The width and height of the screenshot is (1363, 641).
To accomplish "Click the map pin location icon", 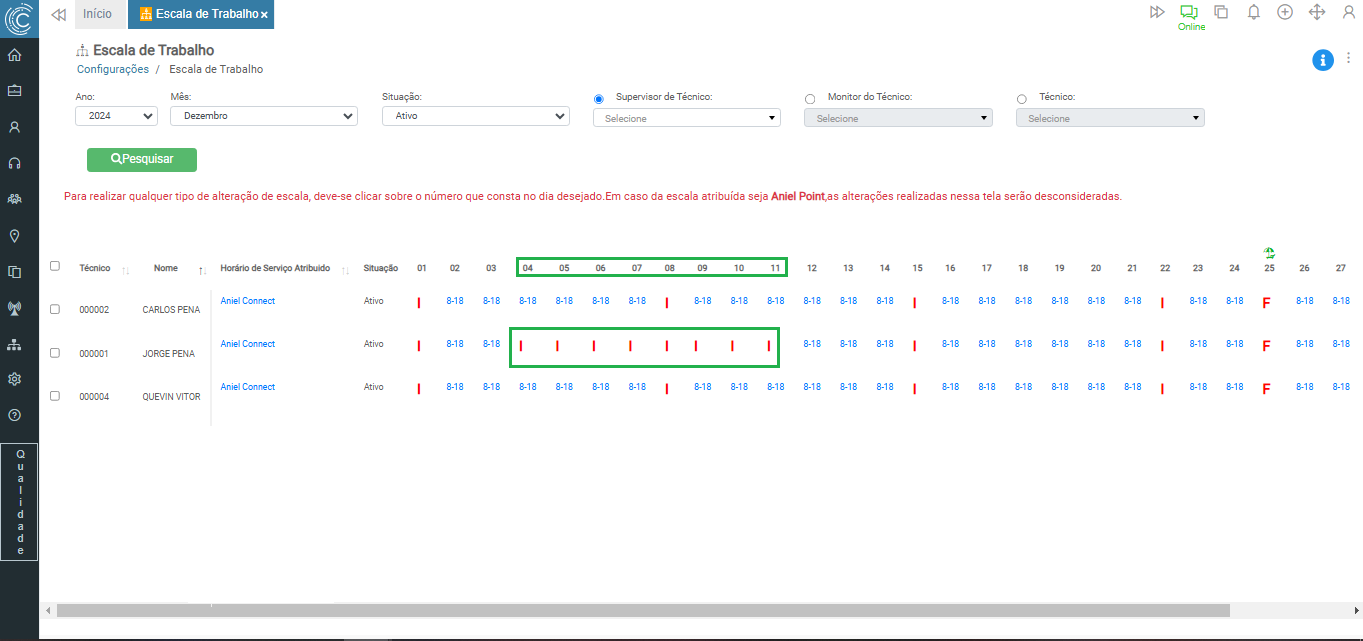I will click(14, 236).
